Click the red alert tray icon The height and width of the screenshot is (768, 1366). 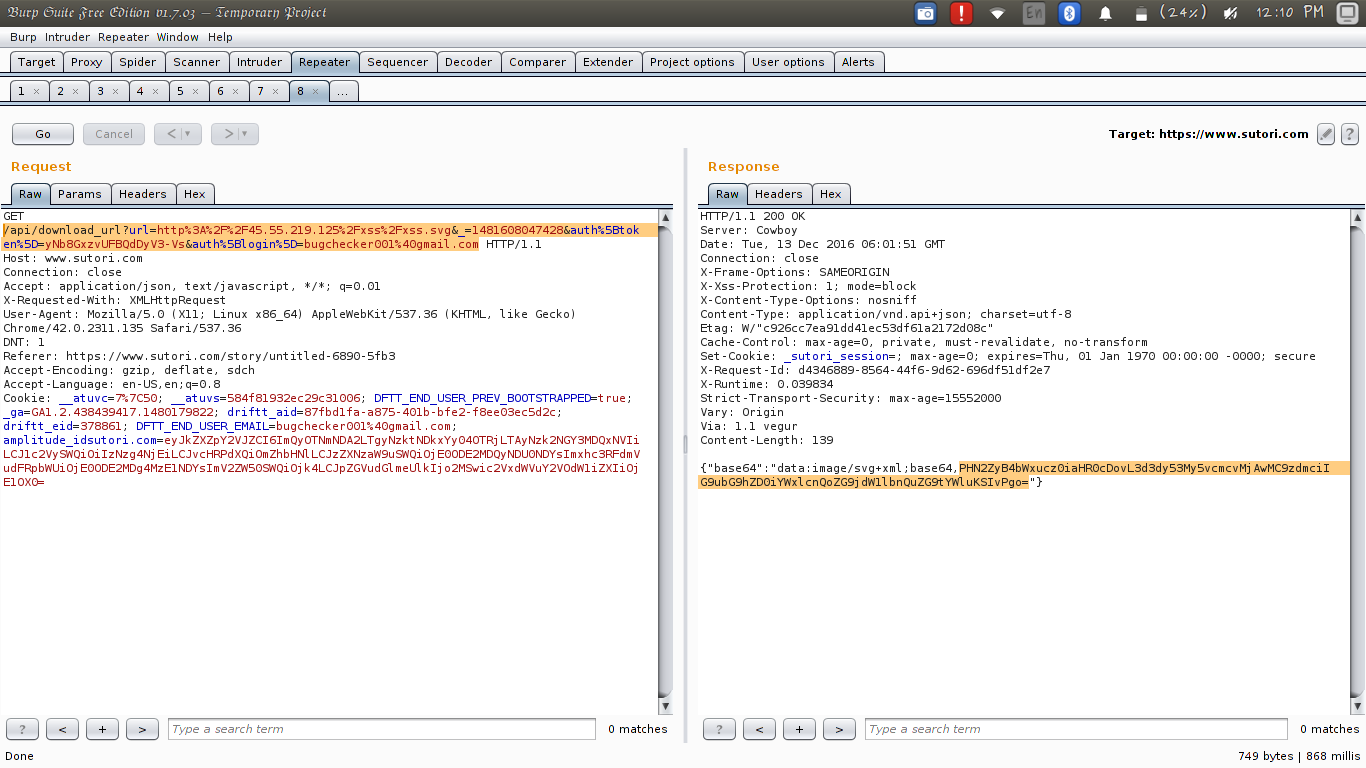click(x=962, y=13)
